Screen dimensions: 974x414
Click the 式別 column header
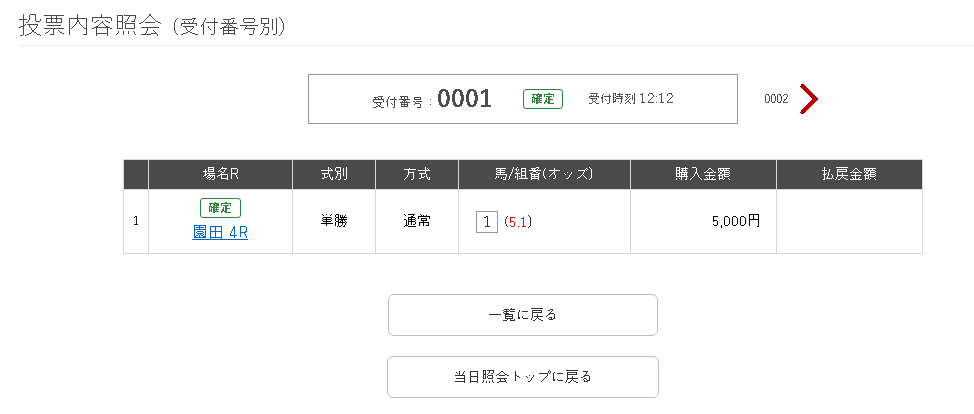pyautogui.click(x=334, y=174)
